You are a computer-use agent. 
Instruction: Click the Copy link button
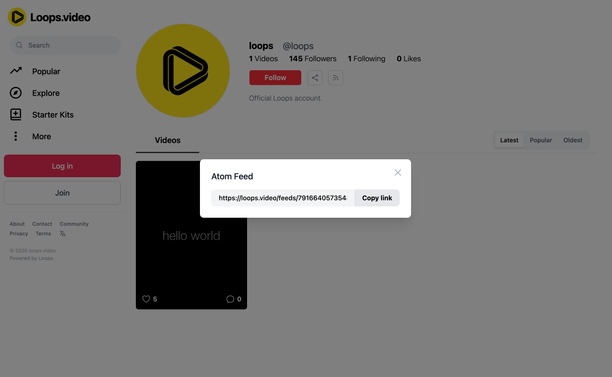[377, 198]
